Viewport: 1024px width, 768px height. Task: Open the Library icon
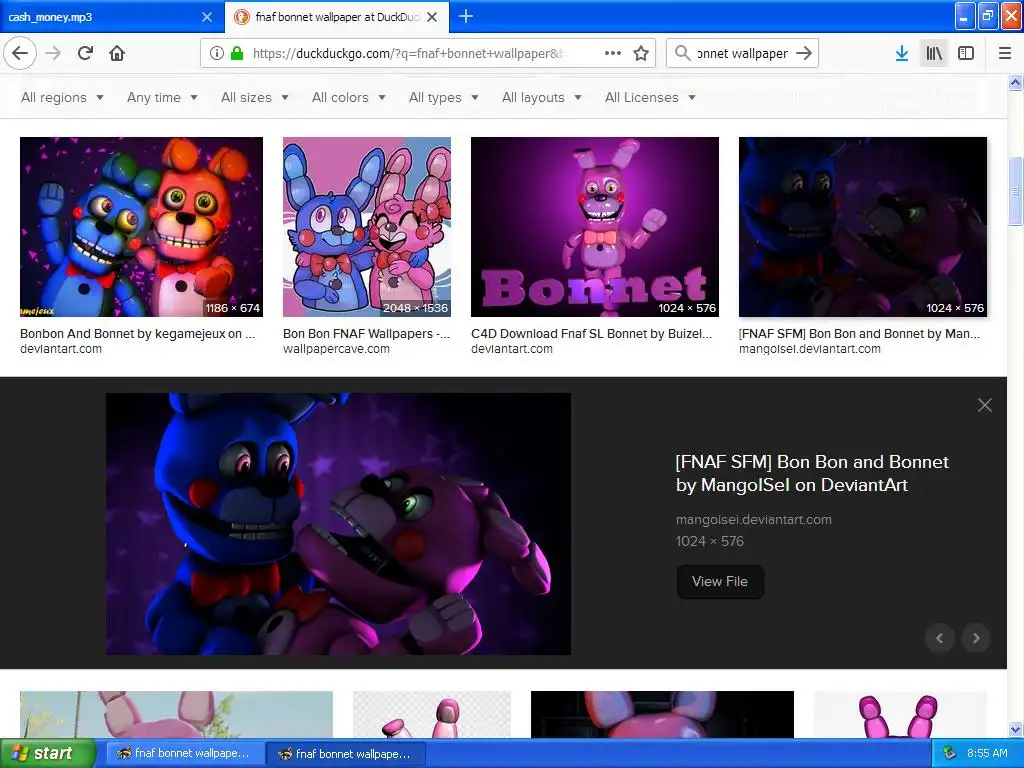pyautogui.click(x=934, y=54)
